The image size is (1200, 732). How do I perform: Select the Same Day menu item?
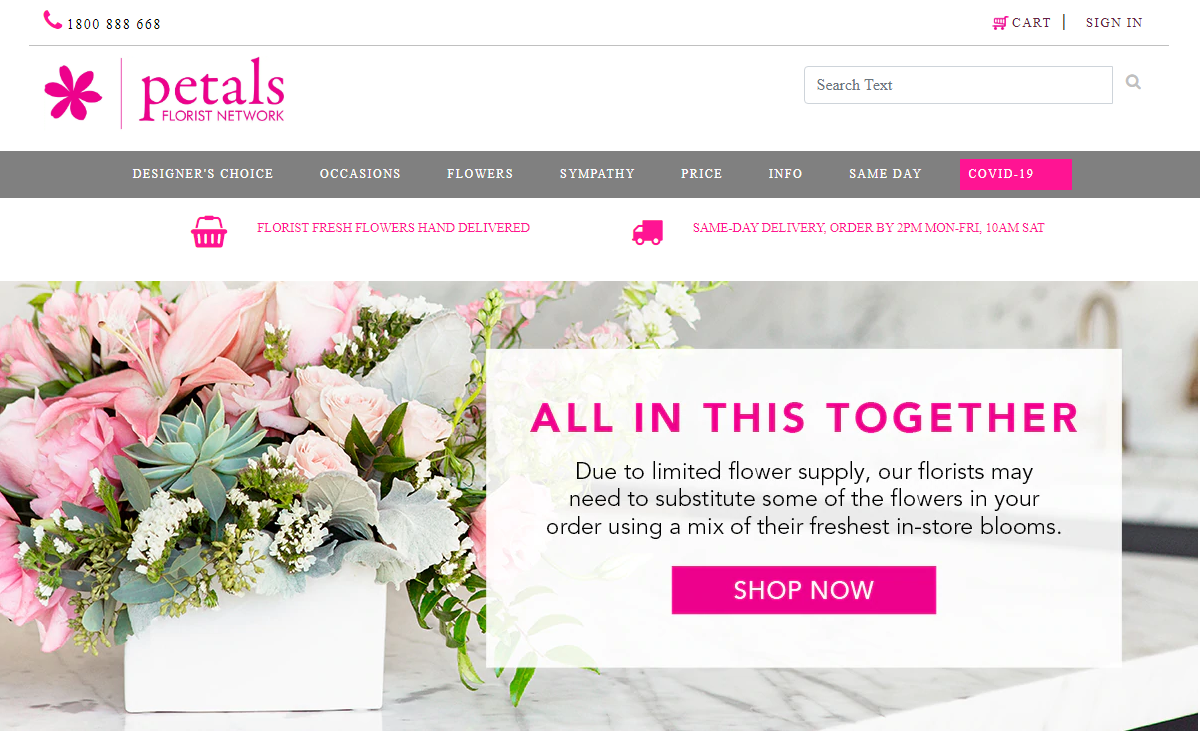pos(885,174)
